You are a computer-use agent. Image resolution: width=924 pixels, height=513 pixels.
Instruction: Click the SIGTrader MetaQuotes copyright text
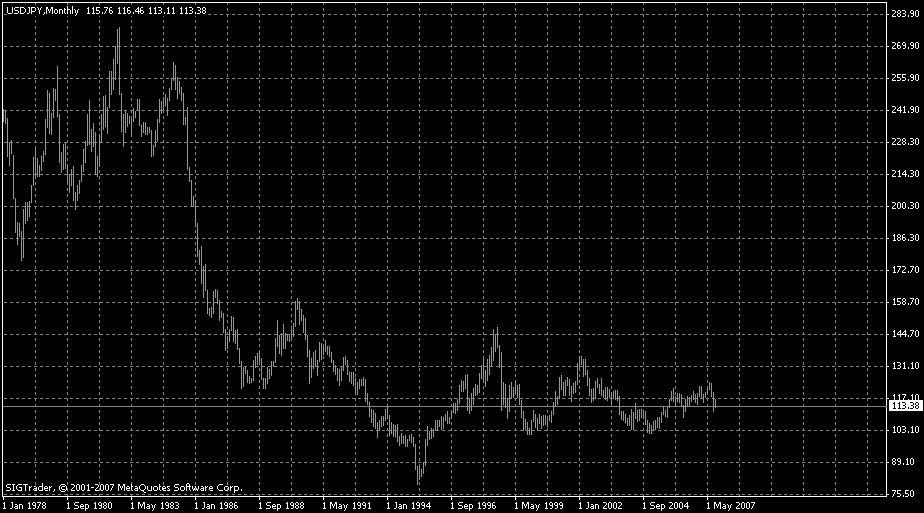click(x=124, y=488)
